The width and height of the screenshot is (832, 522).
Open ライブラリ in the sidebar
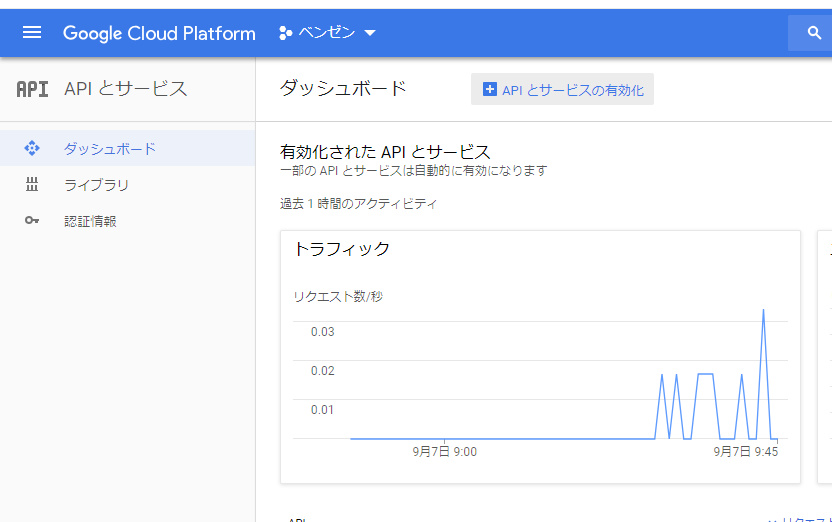127,185
